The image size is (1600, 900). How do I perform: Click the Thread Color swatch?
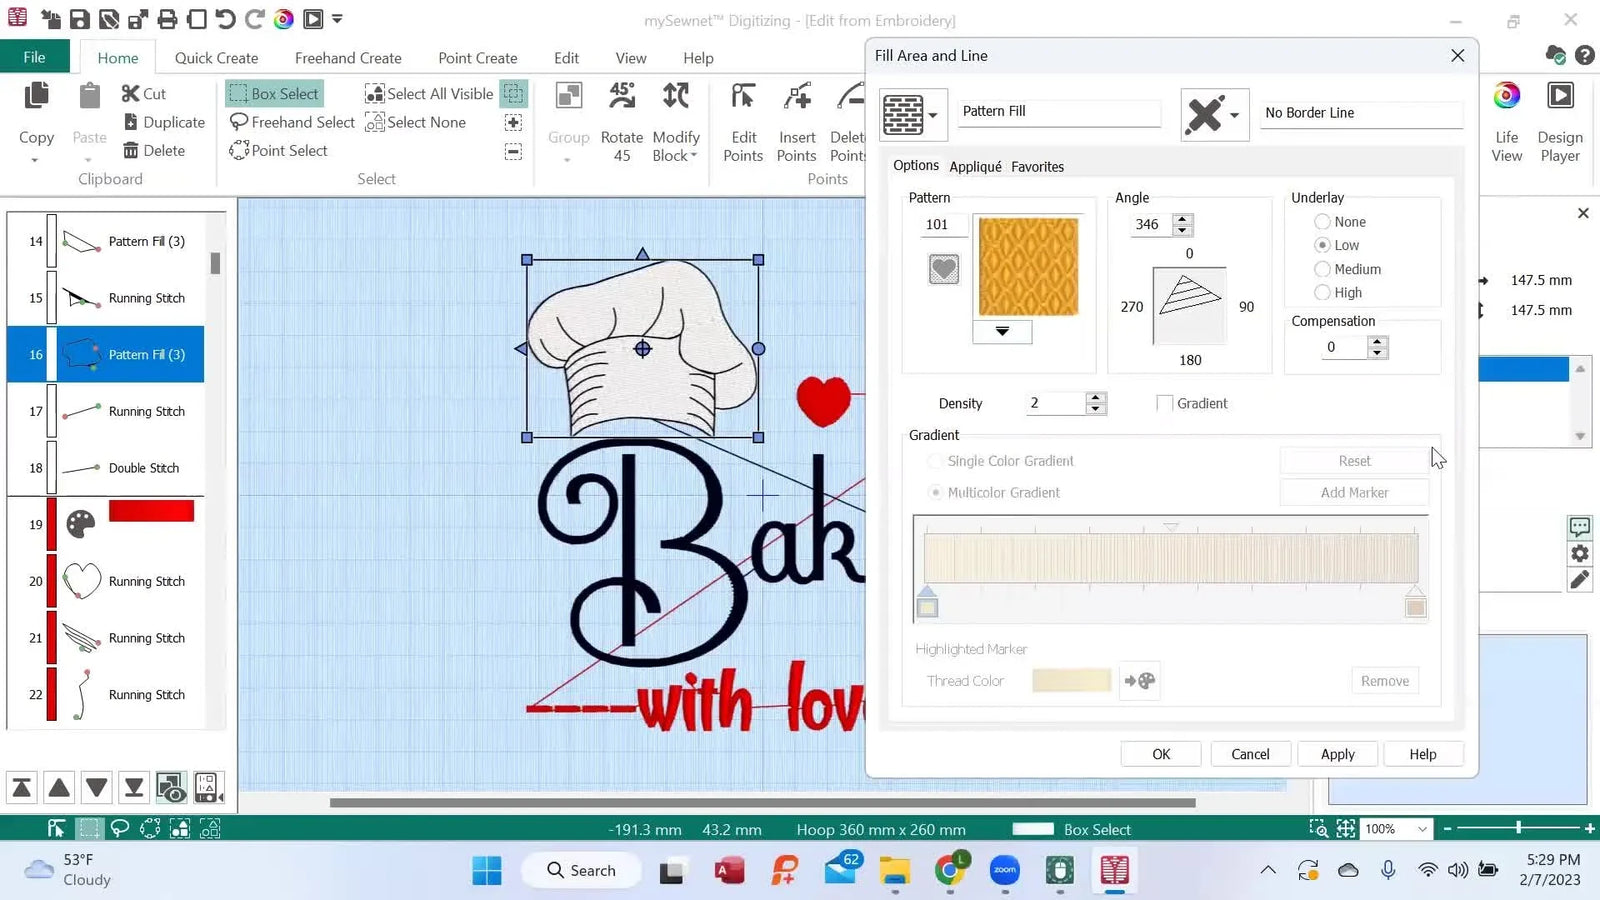pos(1071,680)
